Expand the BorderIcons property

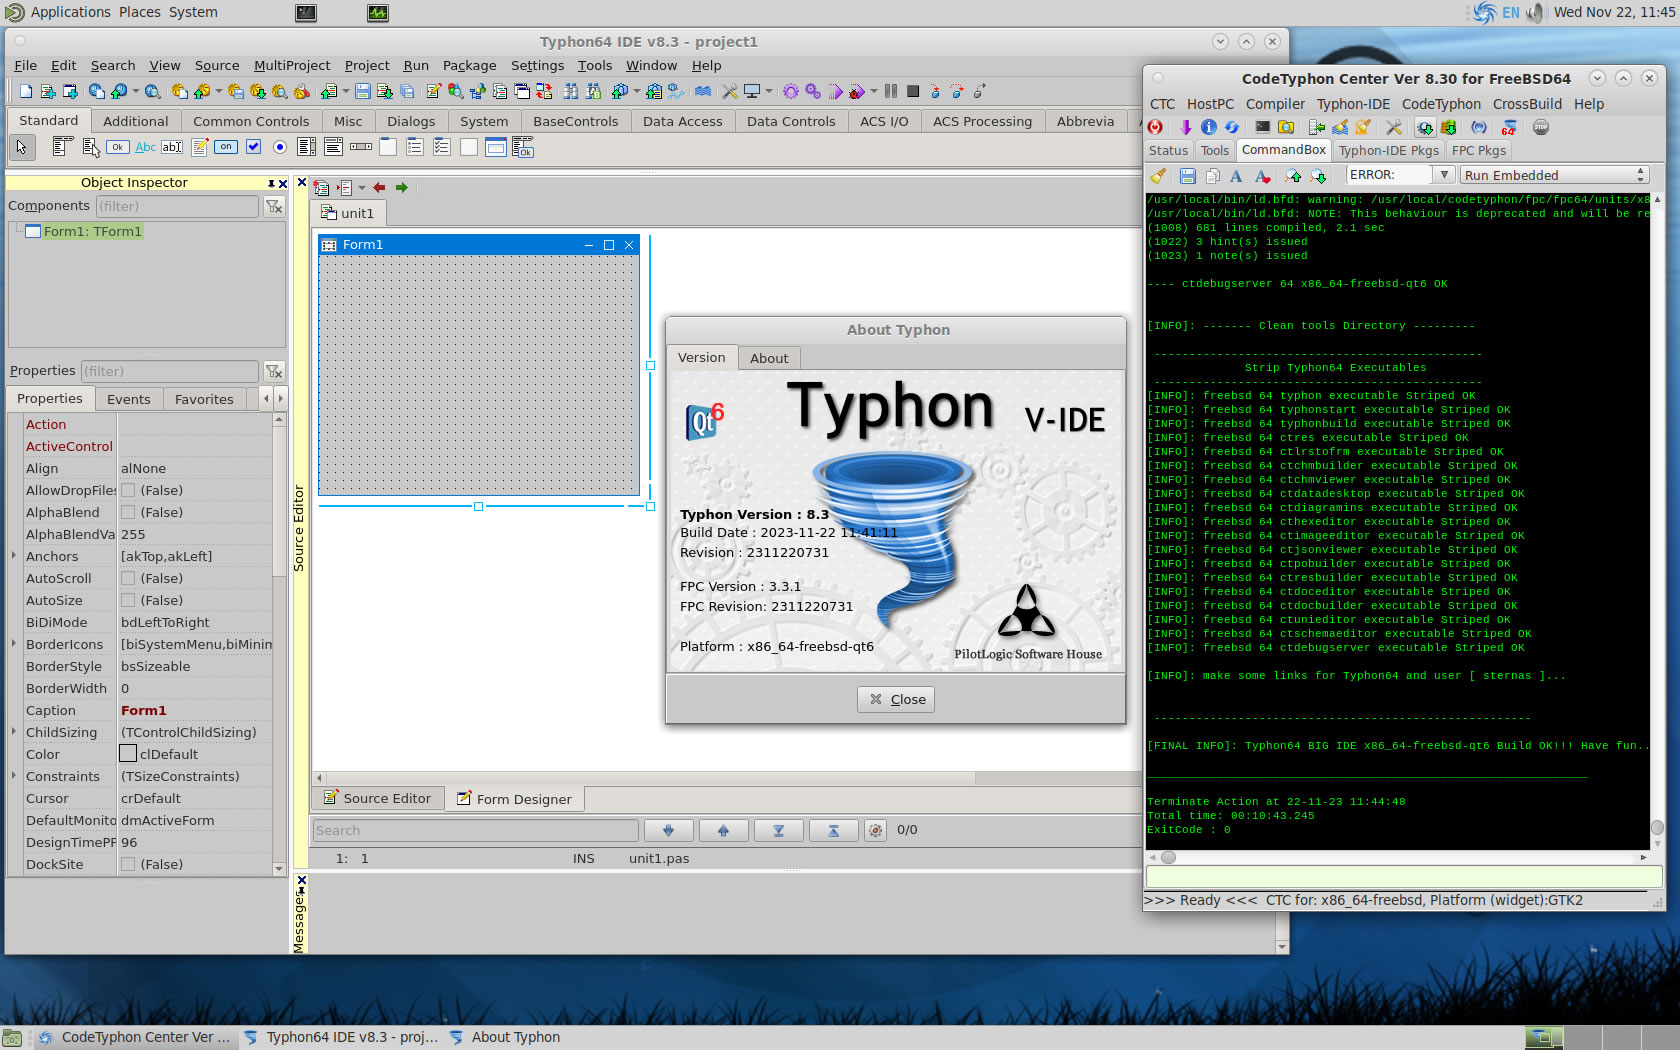14,644
